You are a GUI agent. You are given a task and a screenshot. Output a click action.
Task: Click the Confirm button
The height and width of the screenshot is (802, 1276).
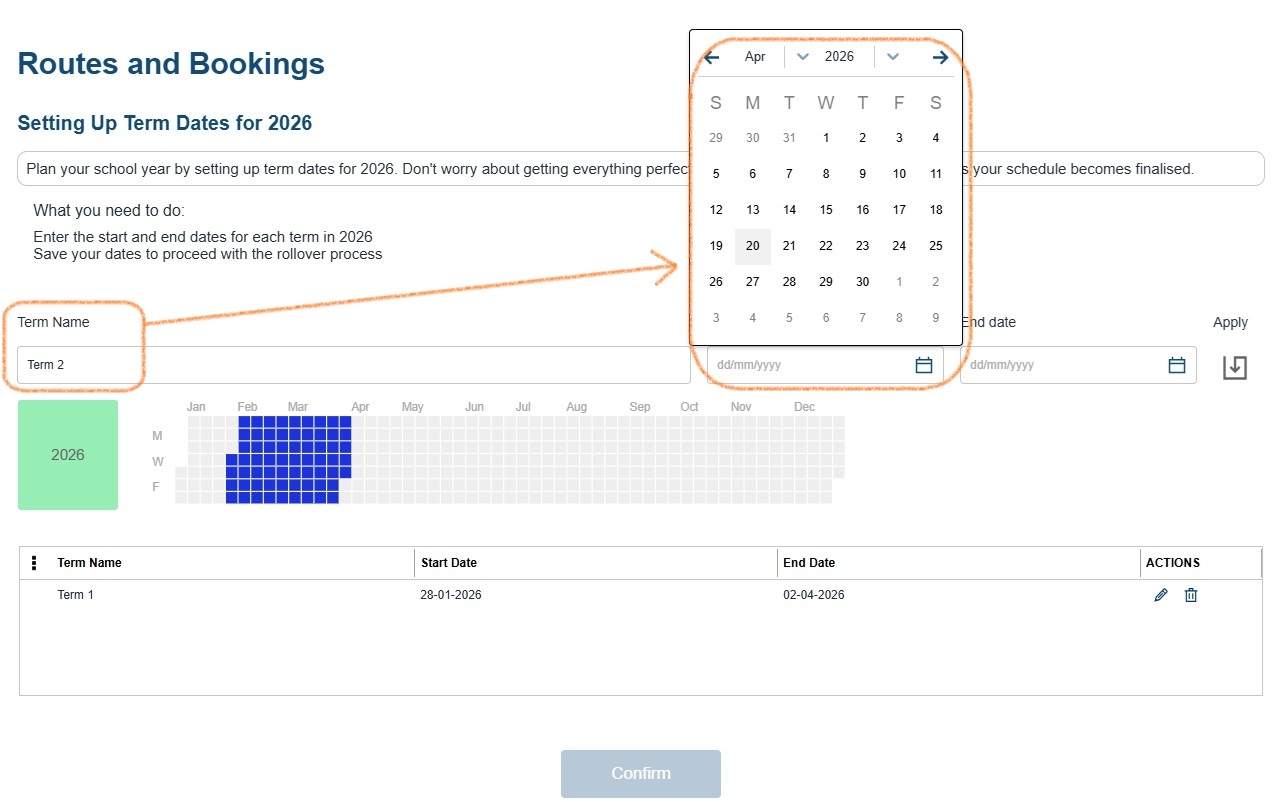click(640, 773)
